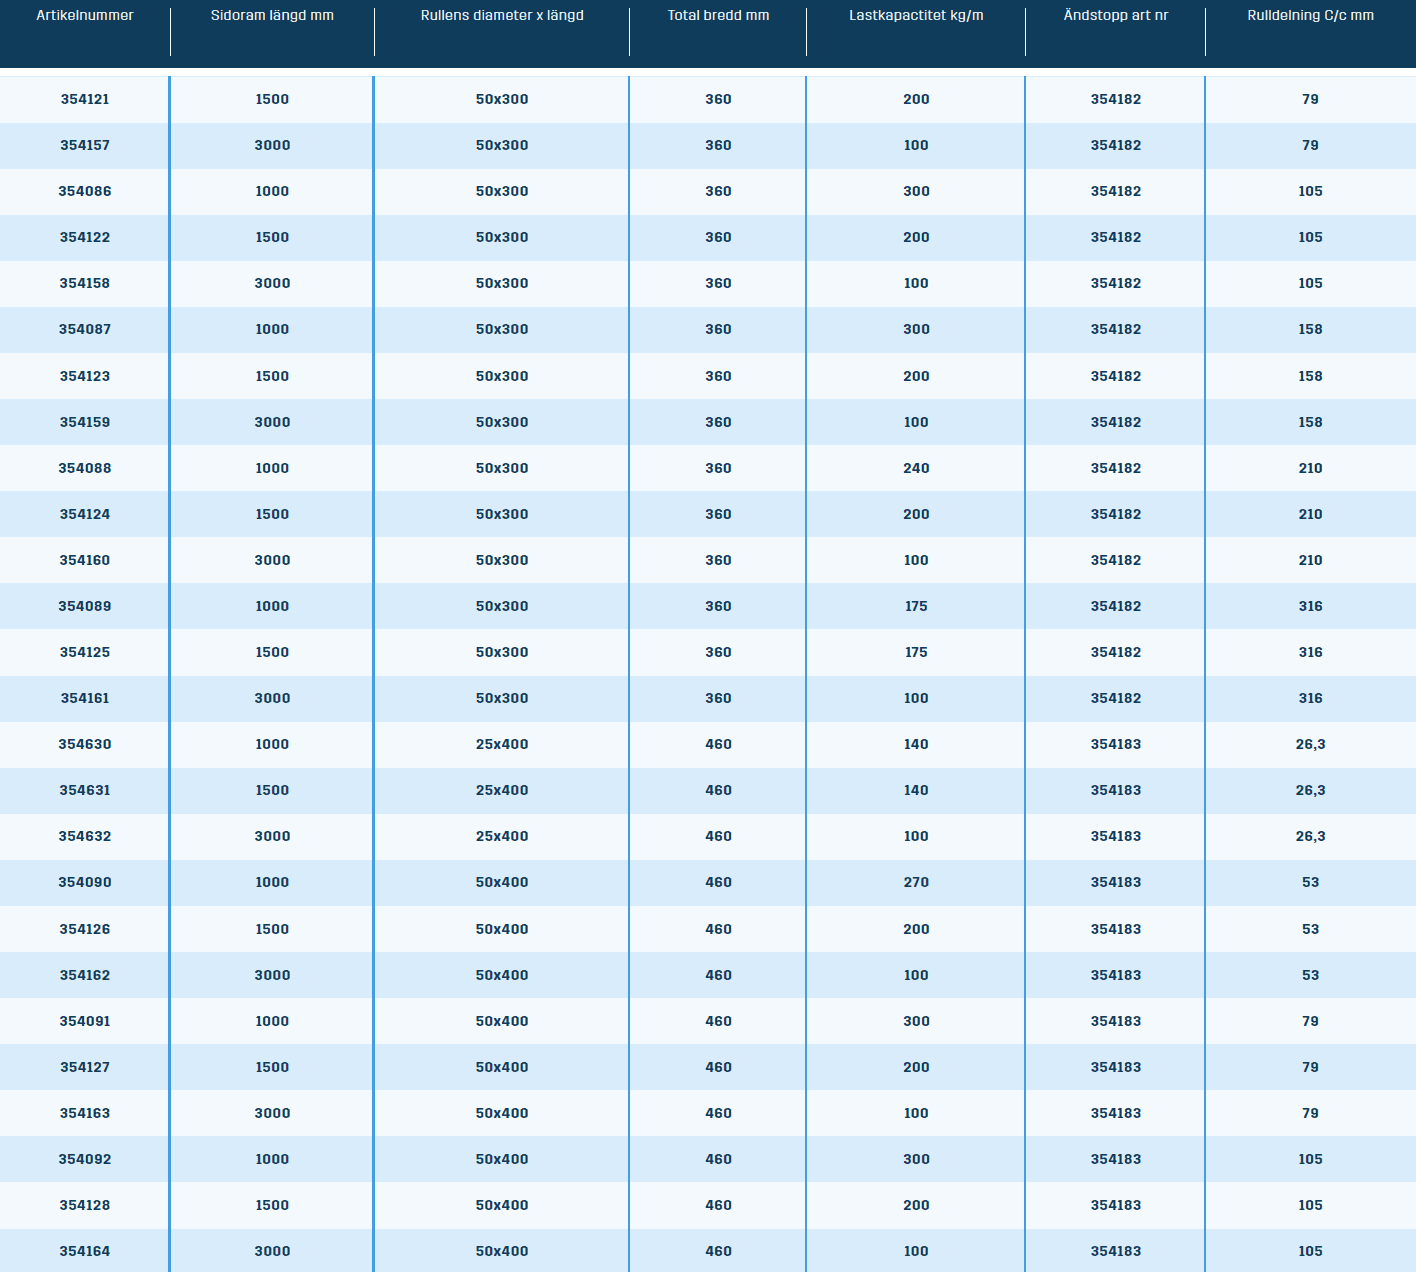Click roller pitch 158 in row 354087
This screenshot has height=1272, width=1416.
[x=1310, y=330]
